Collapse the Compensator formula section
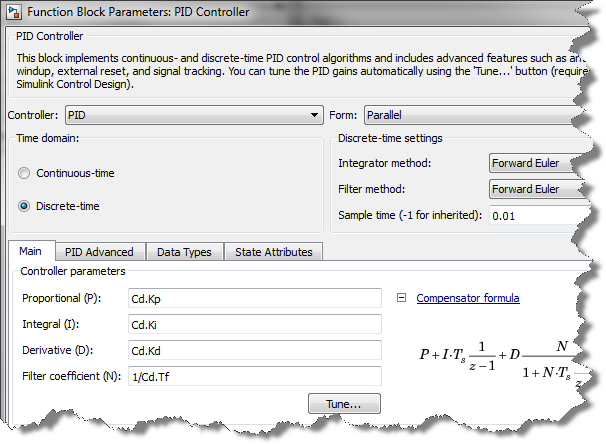 coord(402,298)
